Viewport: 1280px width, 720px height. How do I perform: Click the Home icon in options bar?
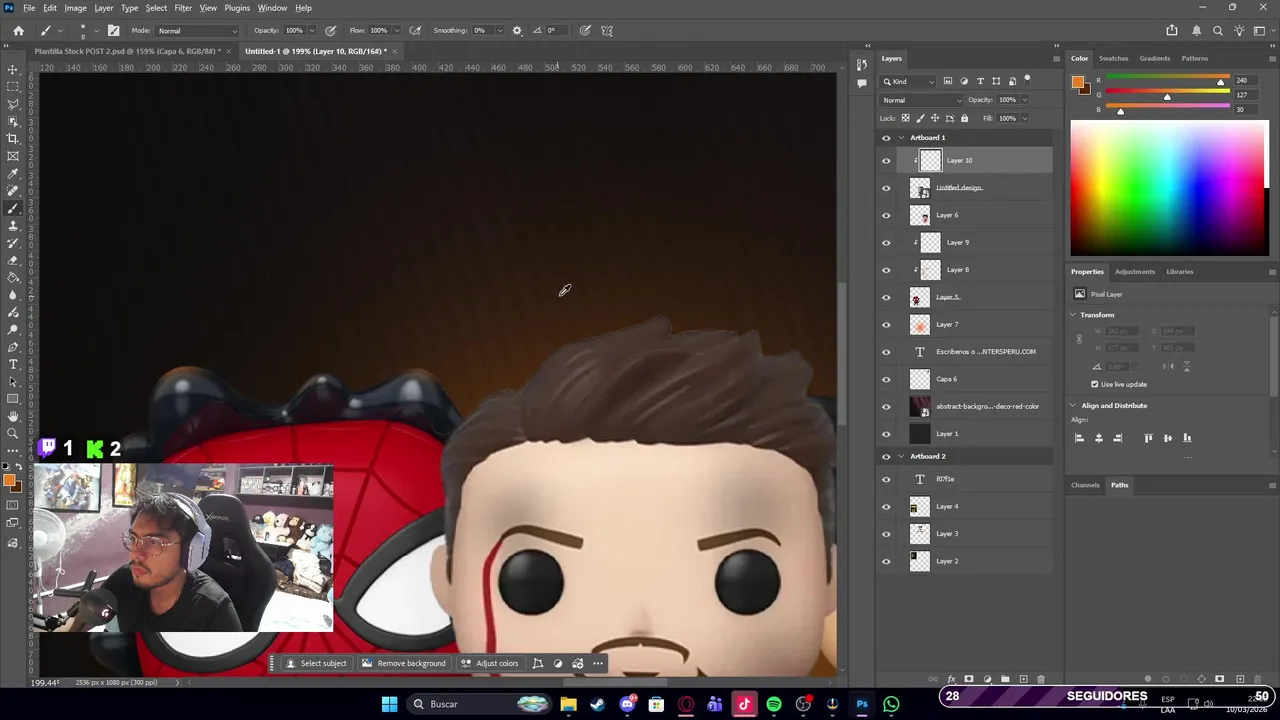[18, 30]
